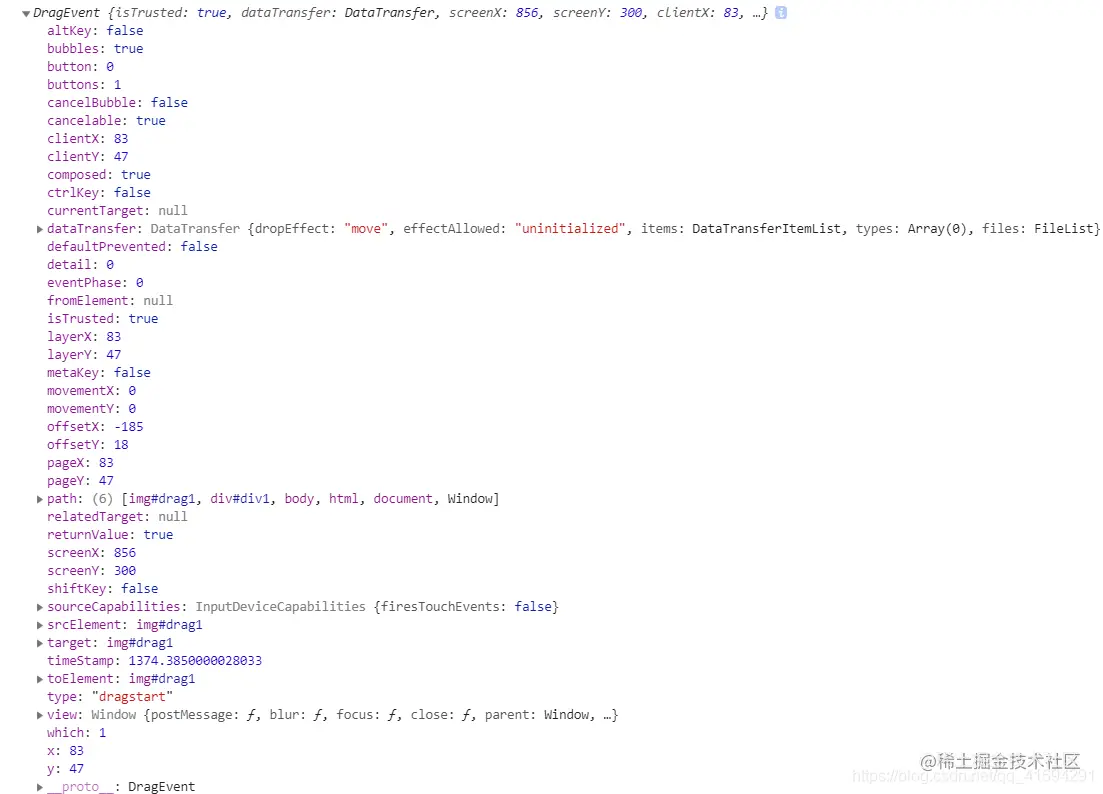The width and height of the screenshot is (1103, 794).
Task: Select the movementX: 0 row
Action: tap(92, 391)
